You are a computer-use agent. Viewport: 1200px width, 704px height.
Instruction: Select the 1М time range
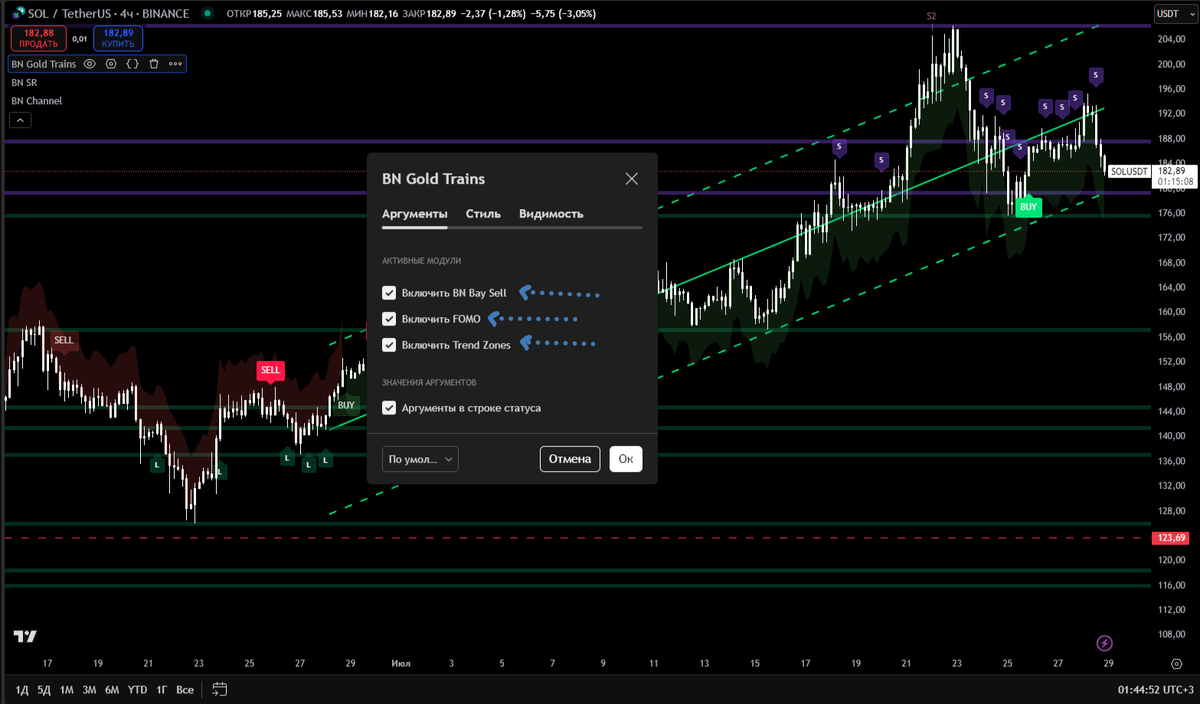click(66, 689)
